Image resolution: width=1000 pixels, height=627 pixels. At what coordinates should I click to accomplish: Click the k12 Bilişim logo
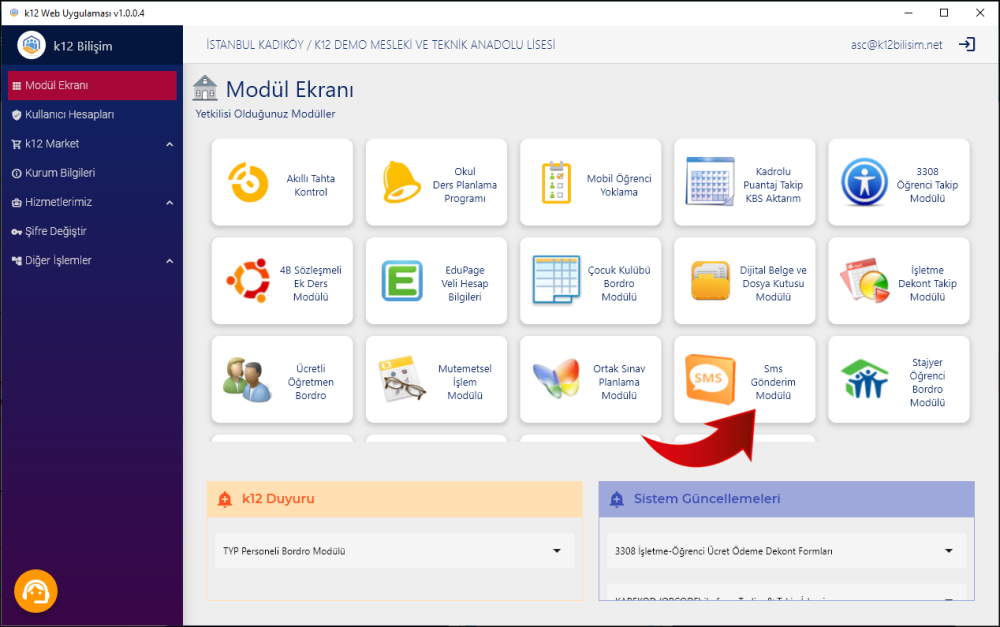(x=31, y=45)
